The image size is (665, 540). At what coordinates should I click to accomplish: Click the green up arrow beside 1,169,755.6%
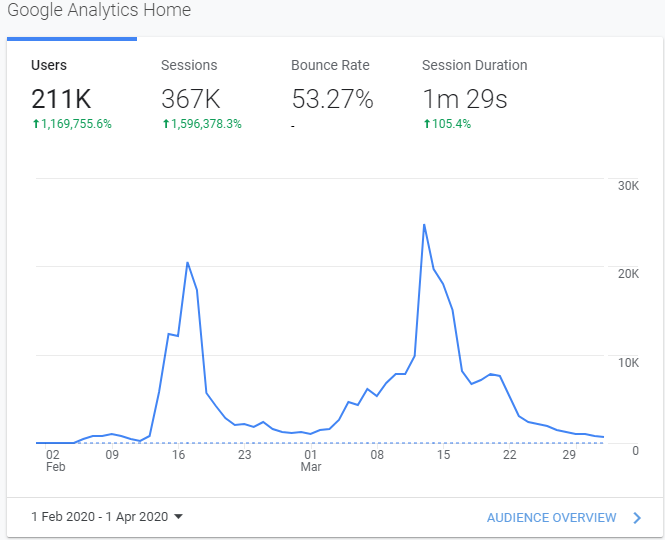tap(36, 124)
